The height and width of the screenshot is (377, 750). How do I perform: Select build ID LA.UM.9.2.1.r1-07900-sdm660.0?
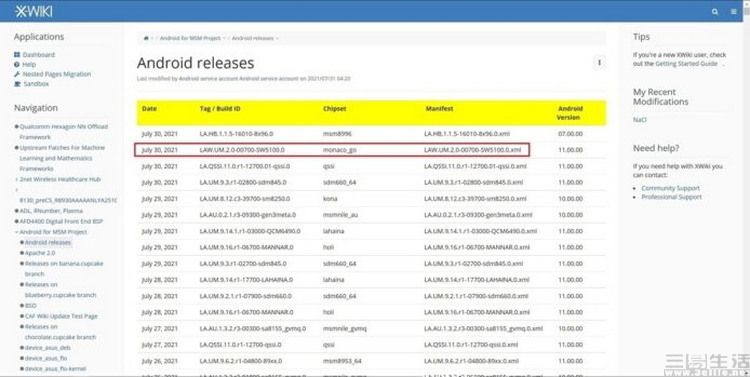click(245, 297)
